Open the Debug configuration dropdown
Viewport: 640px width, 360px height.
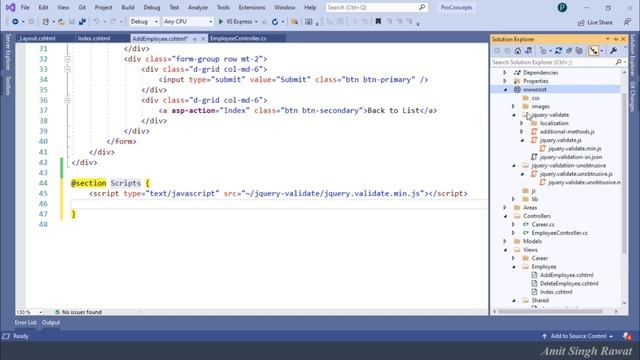(x=144, y=22)
